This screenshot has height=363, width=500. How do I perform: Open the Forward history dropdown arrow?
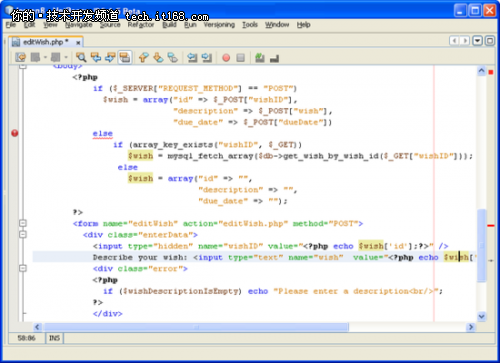[66, 58]
